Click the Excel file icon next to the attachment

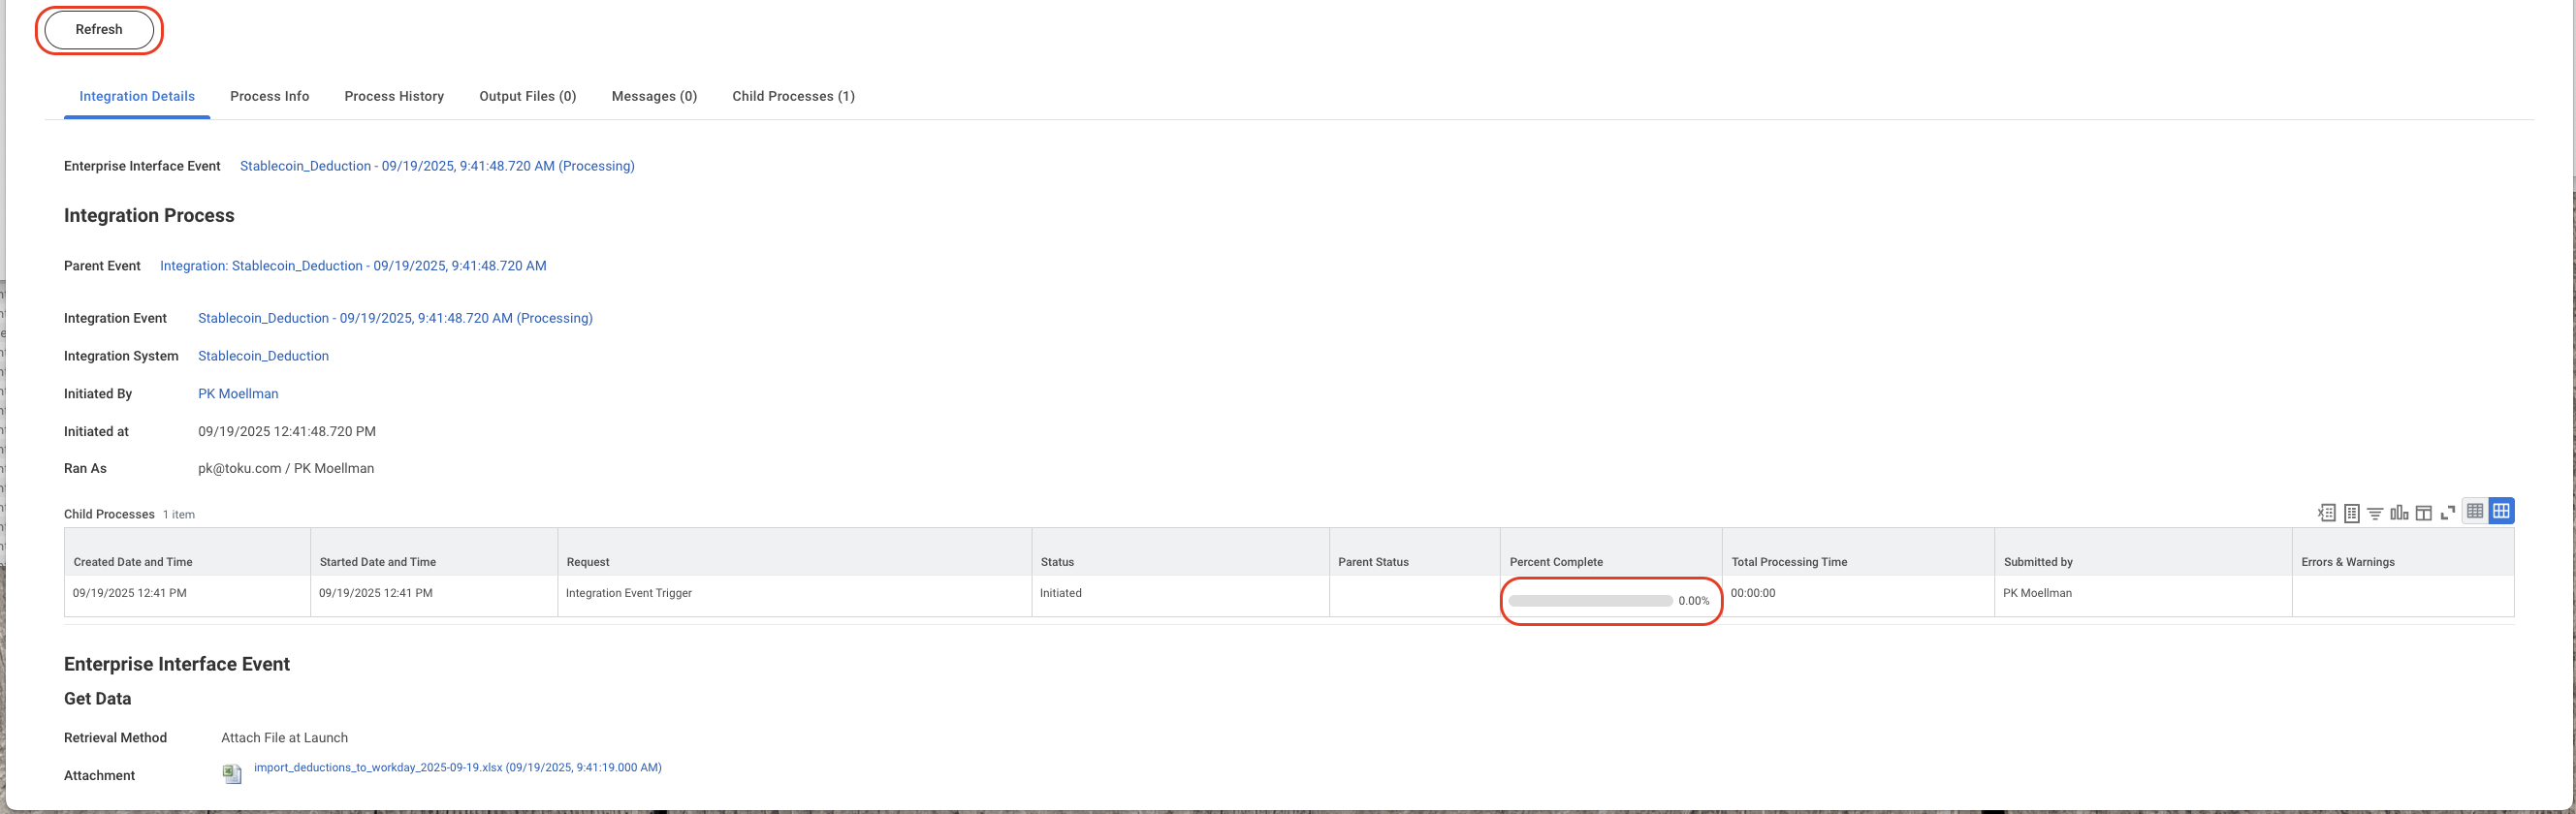click(232, 774)
